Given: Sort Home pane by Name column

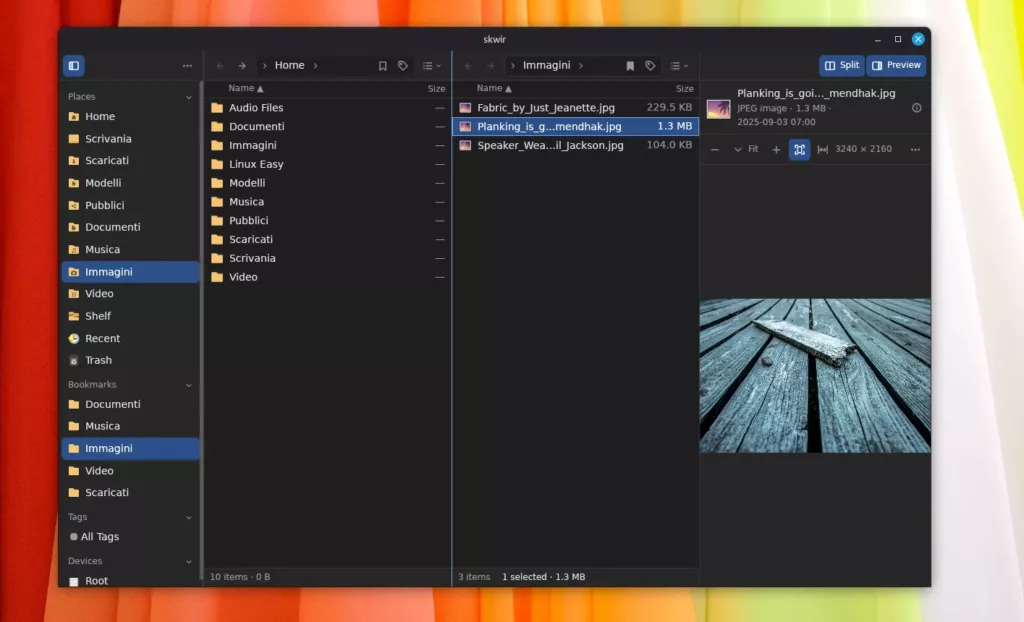Looking at the screenshot, I should click(x=246, y=88).
